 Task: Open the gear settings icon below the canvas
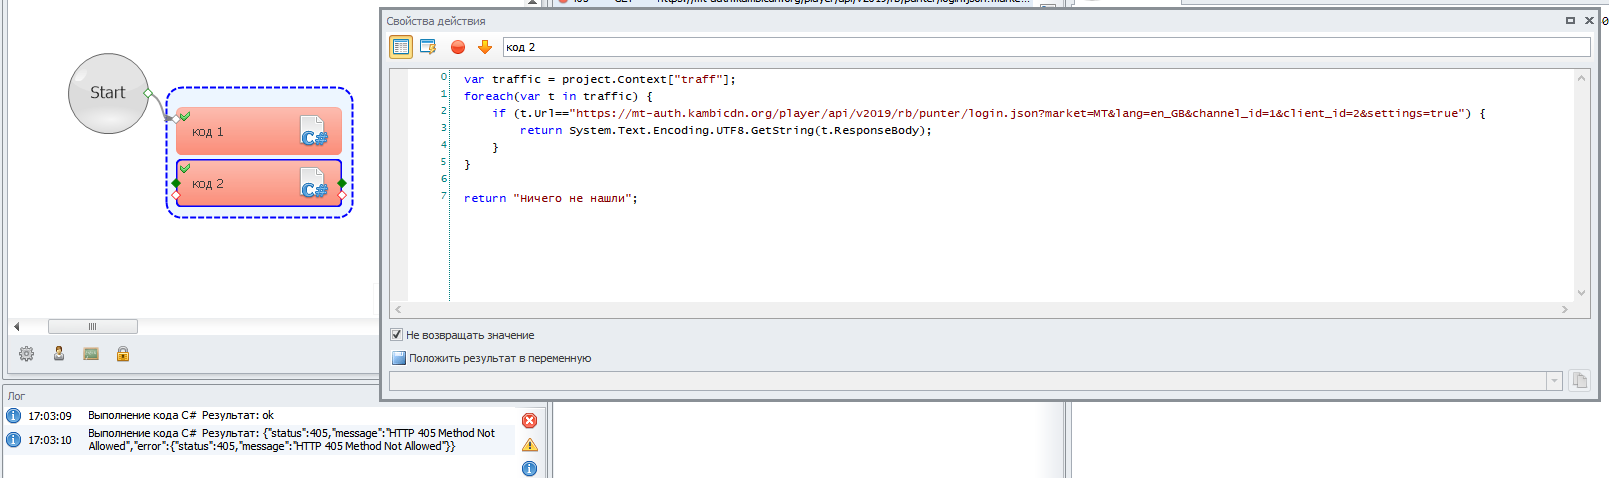point(27,354)
